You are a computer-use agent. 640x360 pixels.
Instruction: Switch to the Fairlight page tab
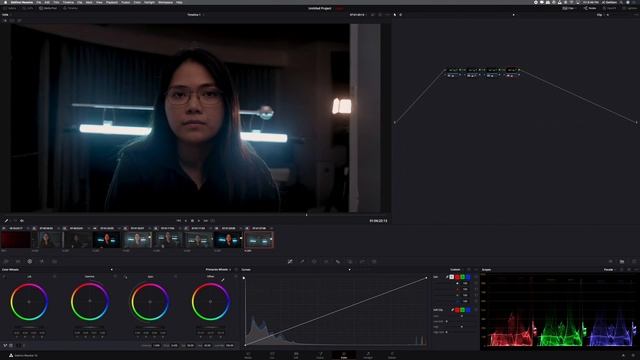pyautogui.click(x=368, y=355)
